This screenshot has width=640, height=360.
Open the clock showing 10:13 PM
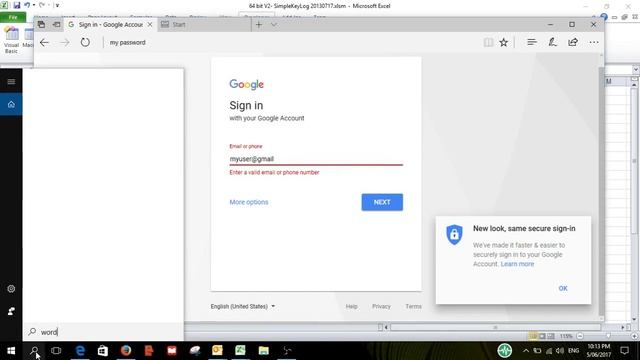point(599,351)
